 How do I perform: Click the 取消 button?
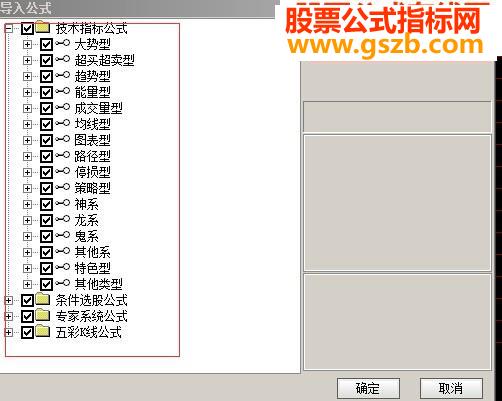click(451, 388)
